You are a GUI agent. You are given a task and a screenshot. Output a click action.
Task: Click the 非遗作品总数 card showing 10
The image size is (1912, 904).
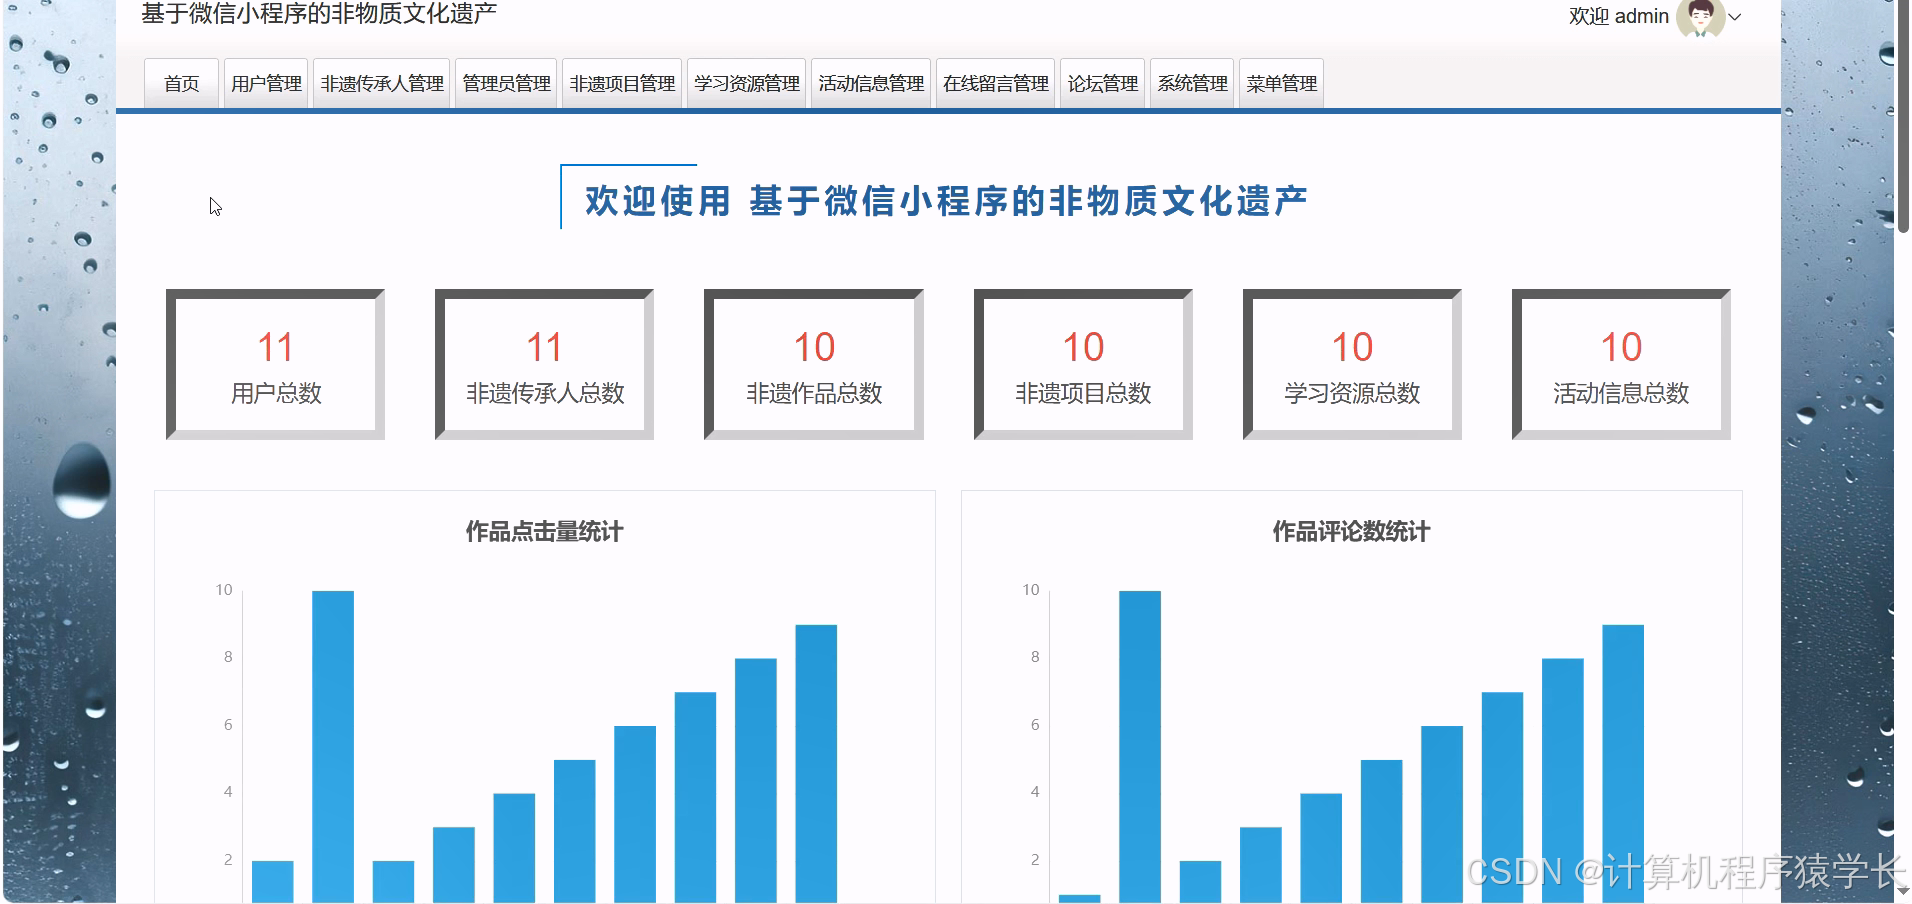(x=813, y=363)
